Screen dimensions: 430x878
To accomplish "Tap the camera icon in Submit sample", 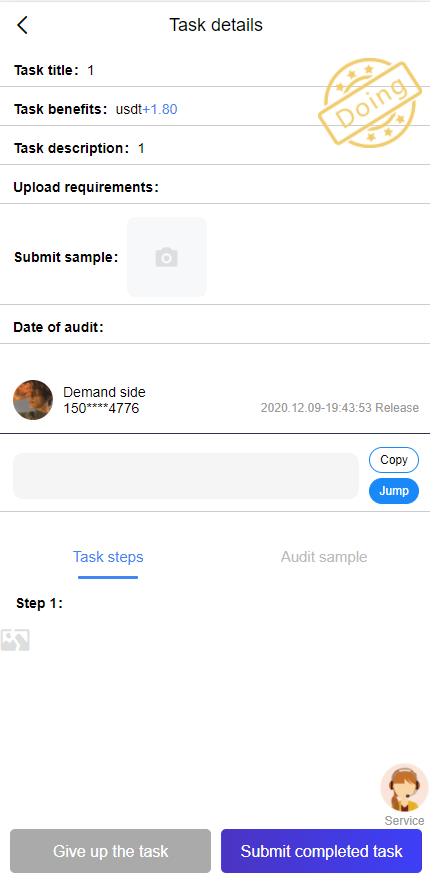I will pos(167,258).
